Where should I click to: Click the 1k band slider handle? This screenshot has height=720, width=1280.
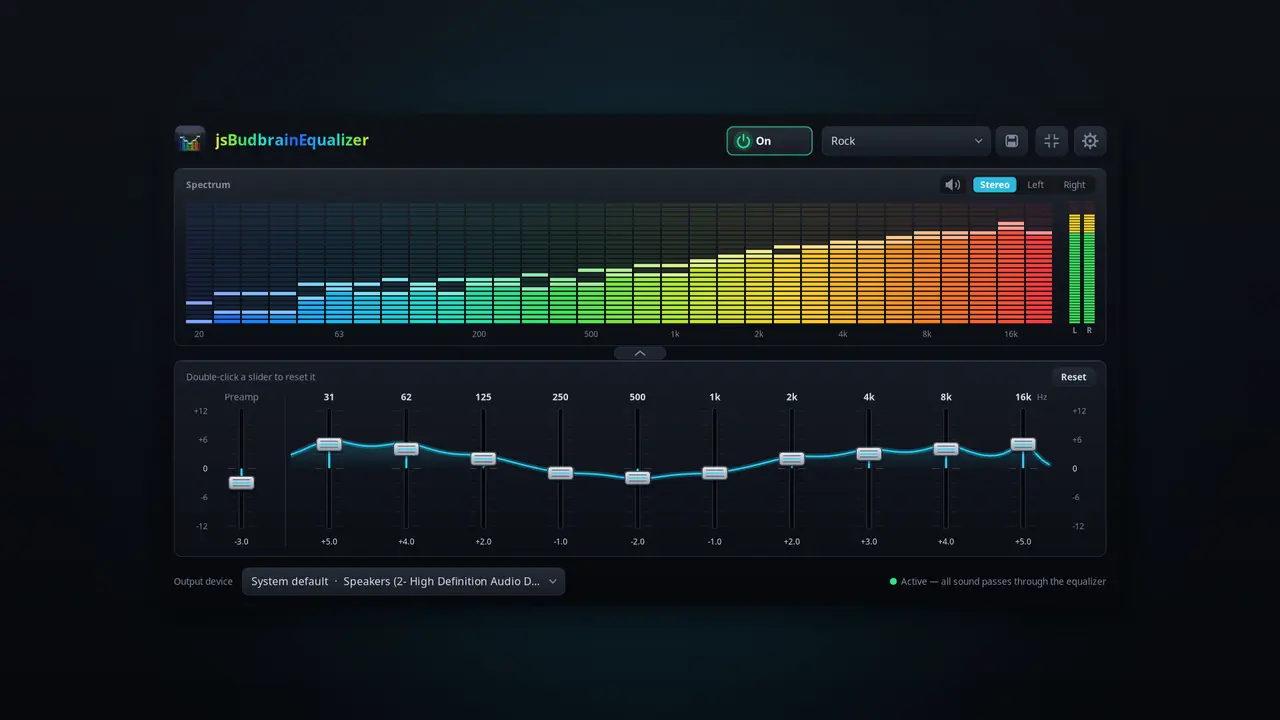(x=714, y=473)
